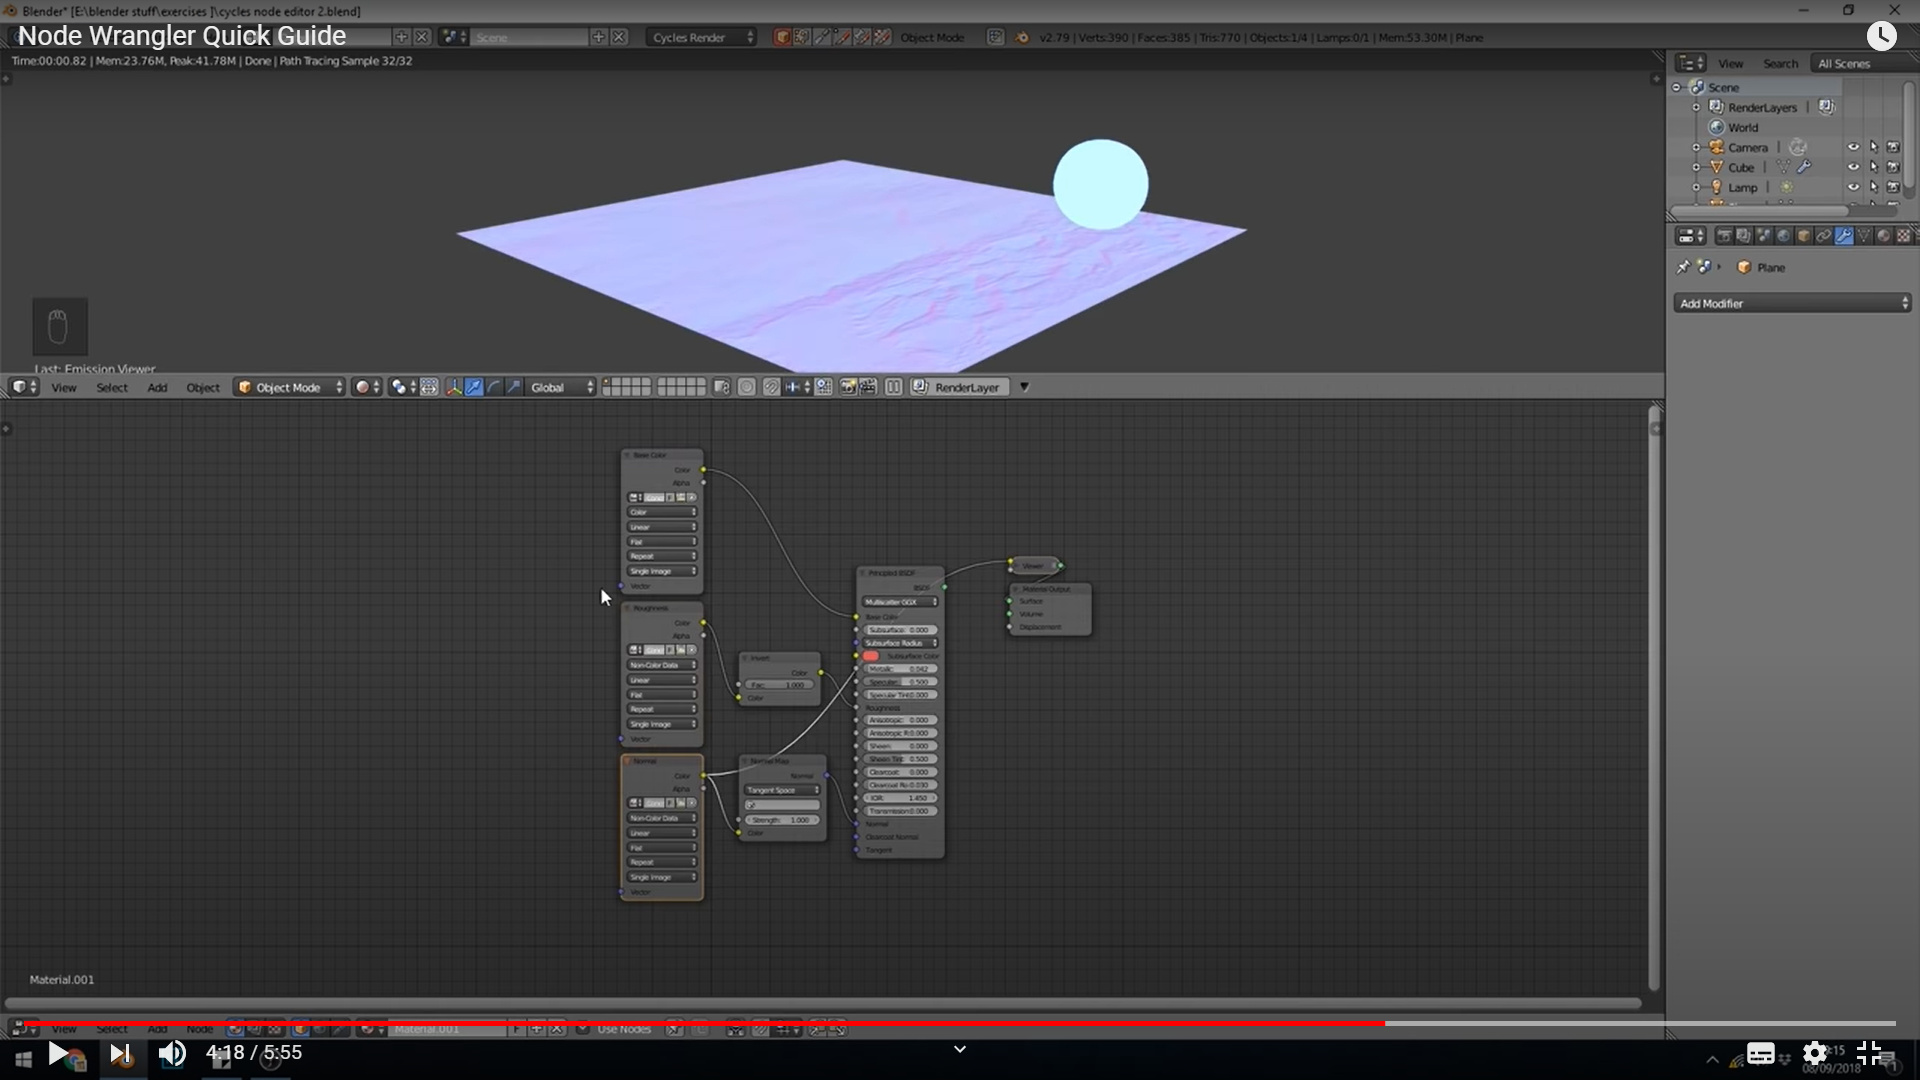Open the outliner Search menu

click(1780, 63)
